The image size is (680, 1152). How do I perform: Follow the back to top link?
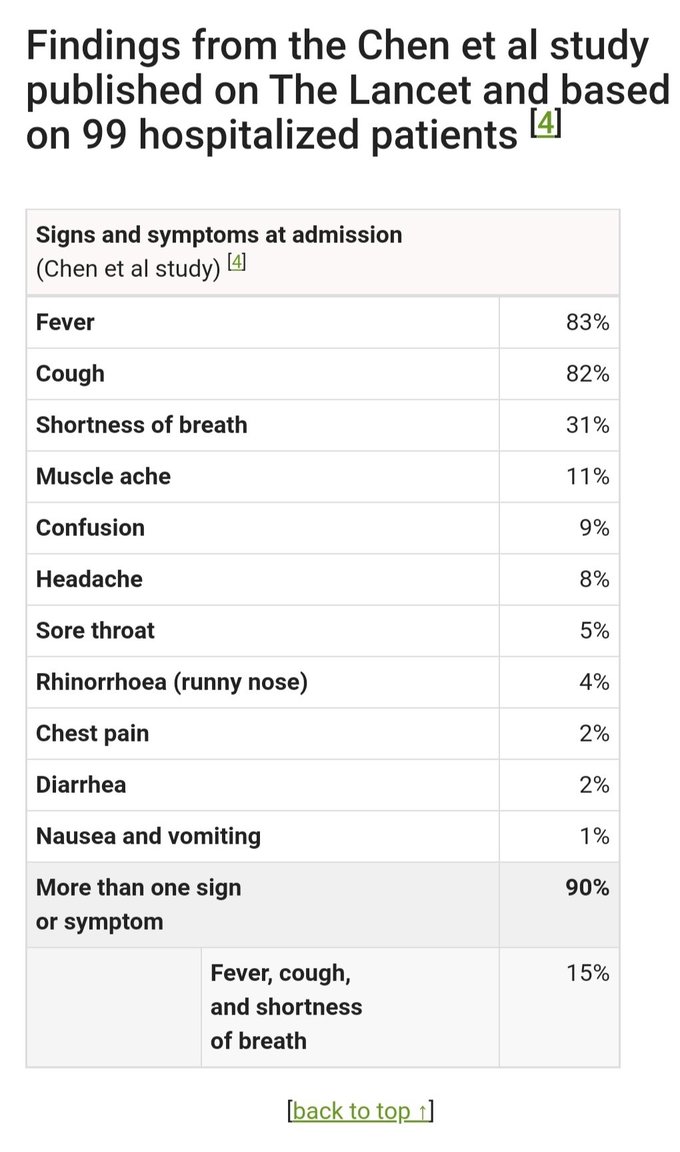click(360, 1110)
